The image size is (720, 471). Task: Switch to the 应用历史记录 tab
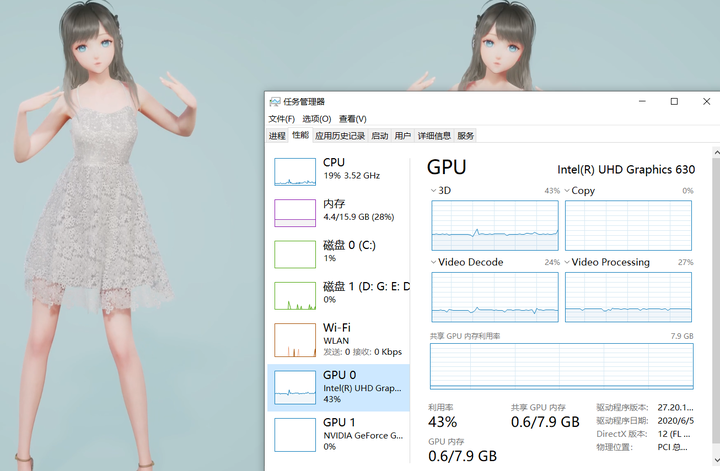(340, 135)
